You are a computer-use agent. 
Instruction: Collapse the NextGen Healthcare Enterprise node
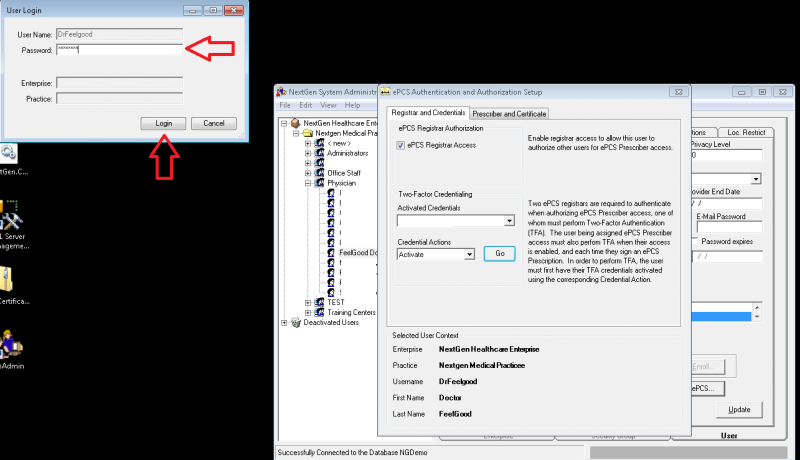point(284,123)
